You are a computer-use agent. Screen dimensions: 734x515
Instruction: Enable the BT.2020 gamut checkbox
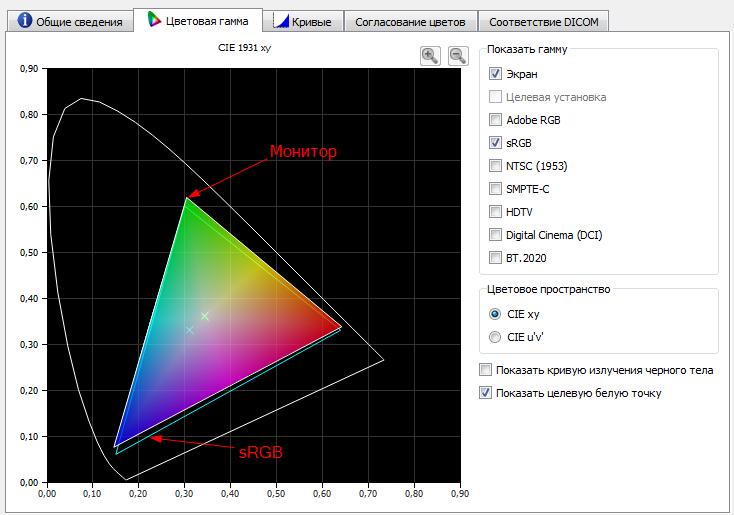(495, 258)
